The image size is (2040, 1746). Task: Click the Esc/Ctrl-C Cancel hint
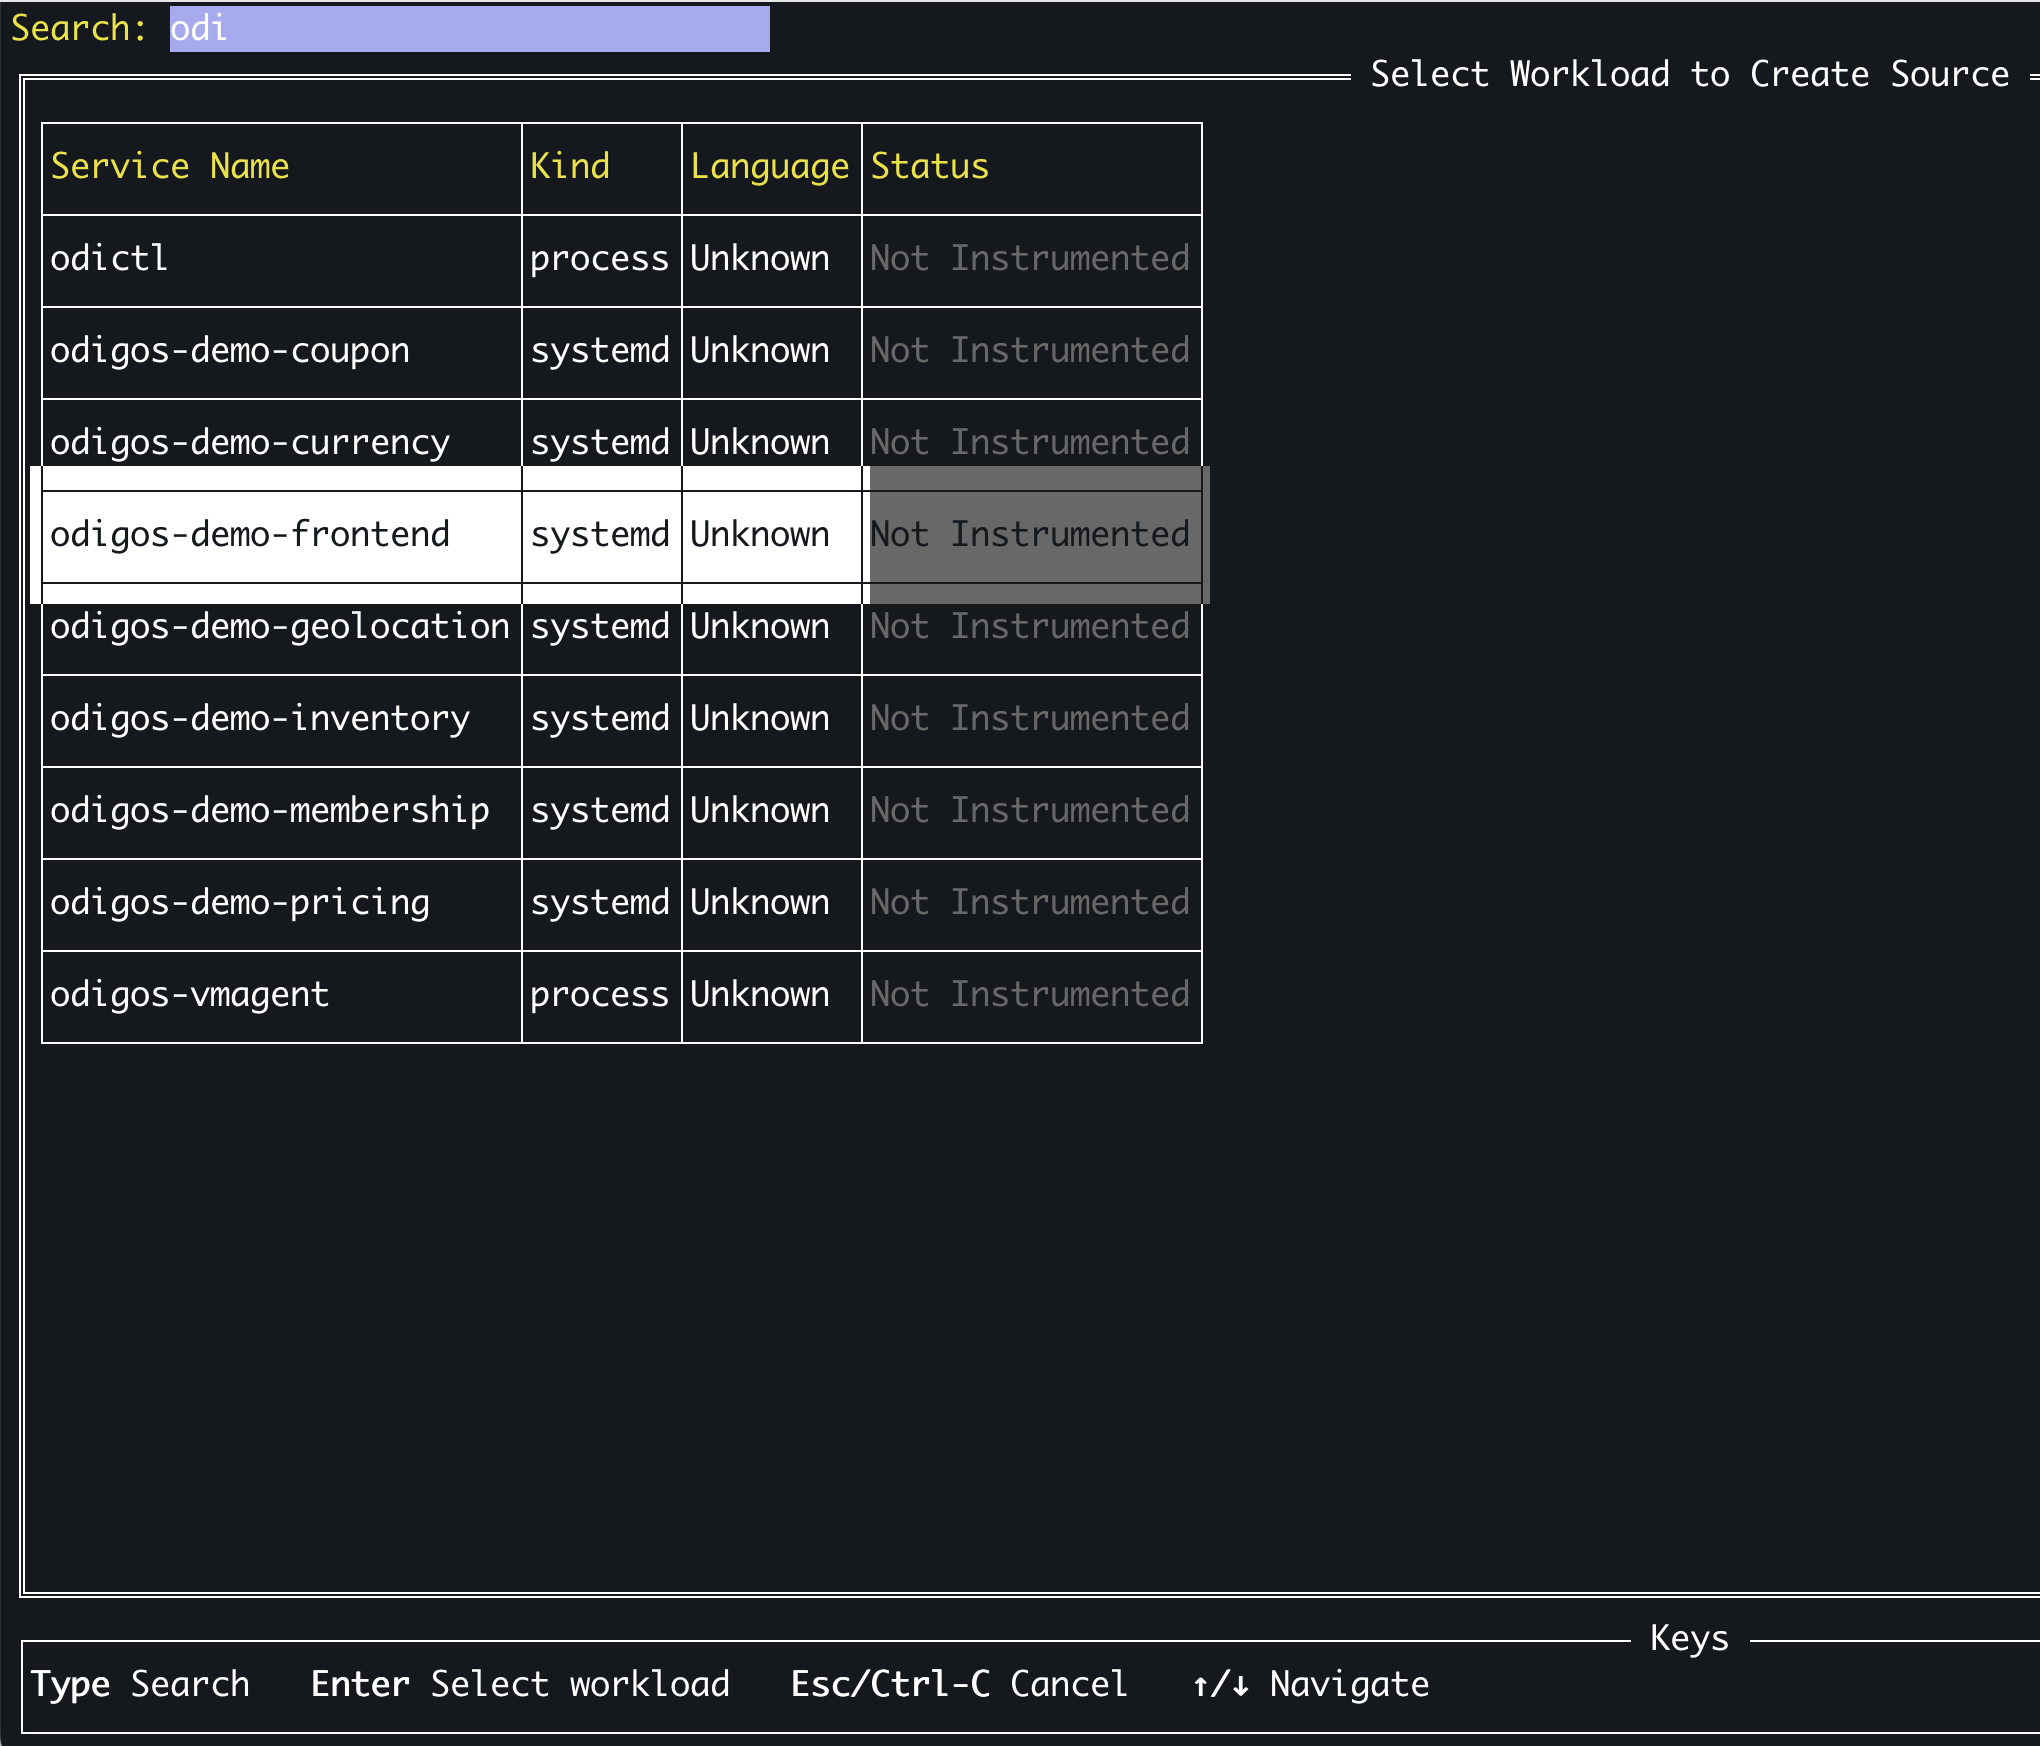(x=958, y=1684)
